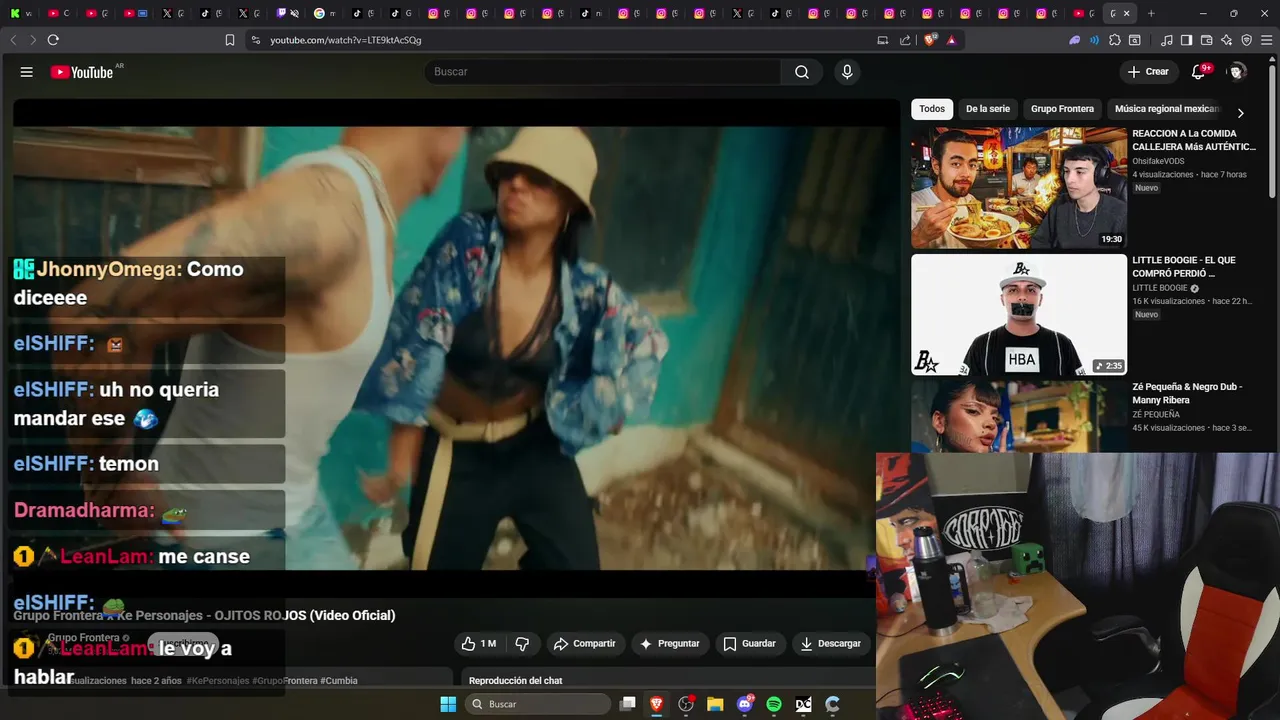1280x720 pixels.
Task: Open the Windows Start button
Action: coord(448,704)
